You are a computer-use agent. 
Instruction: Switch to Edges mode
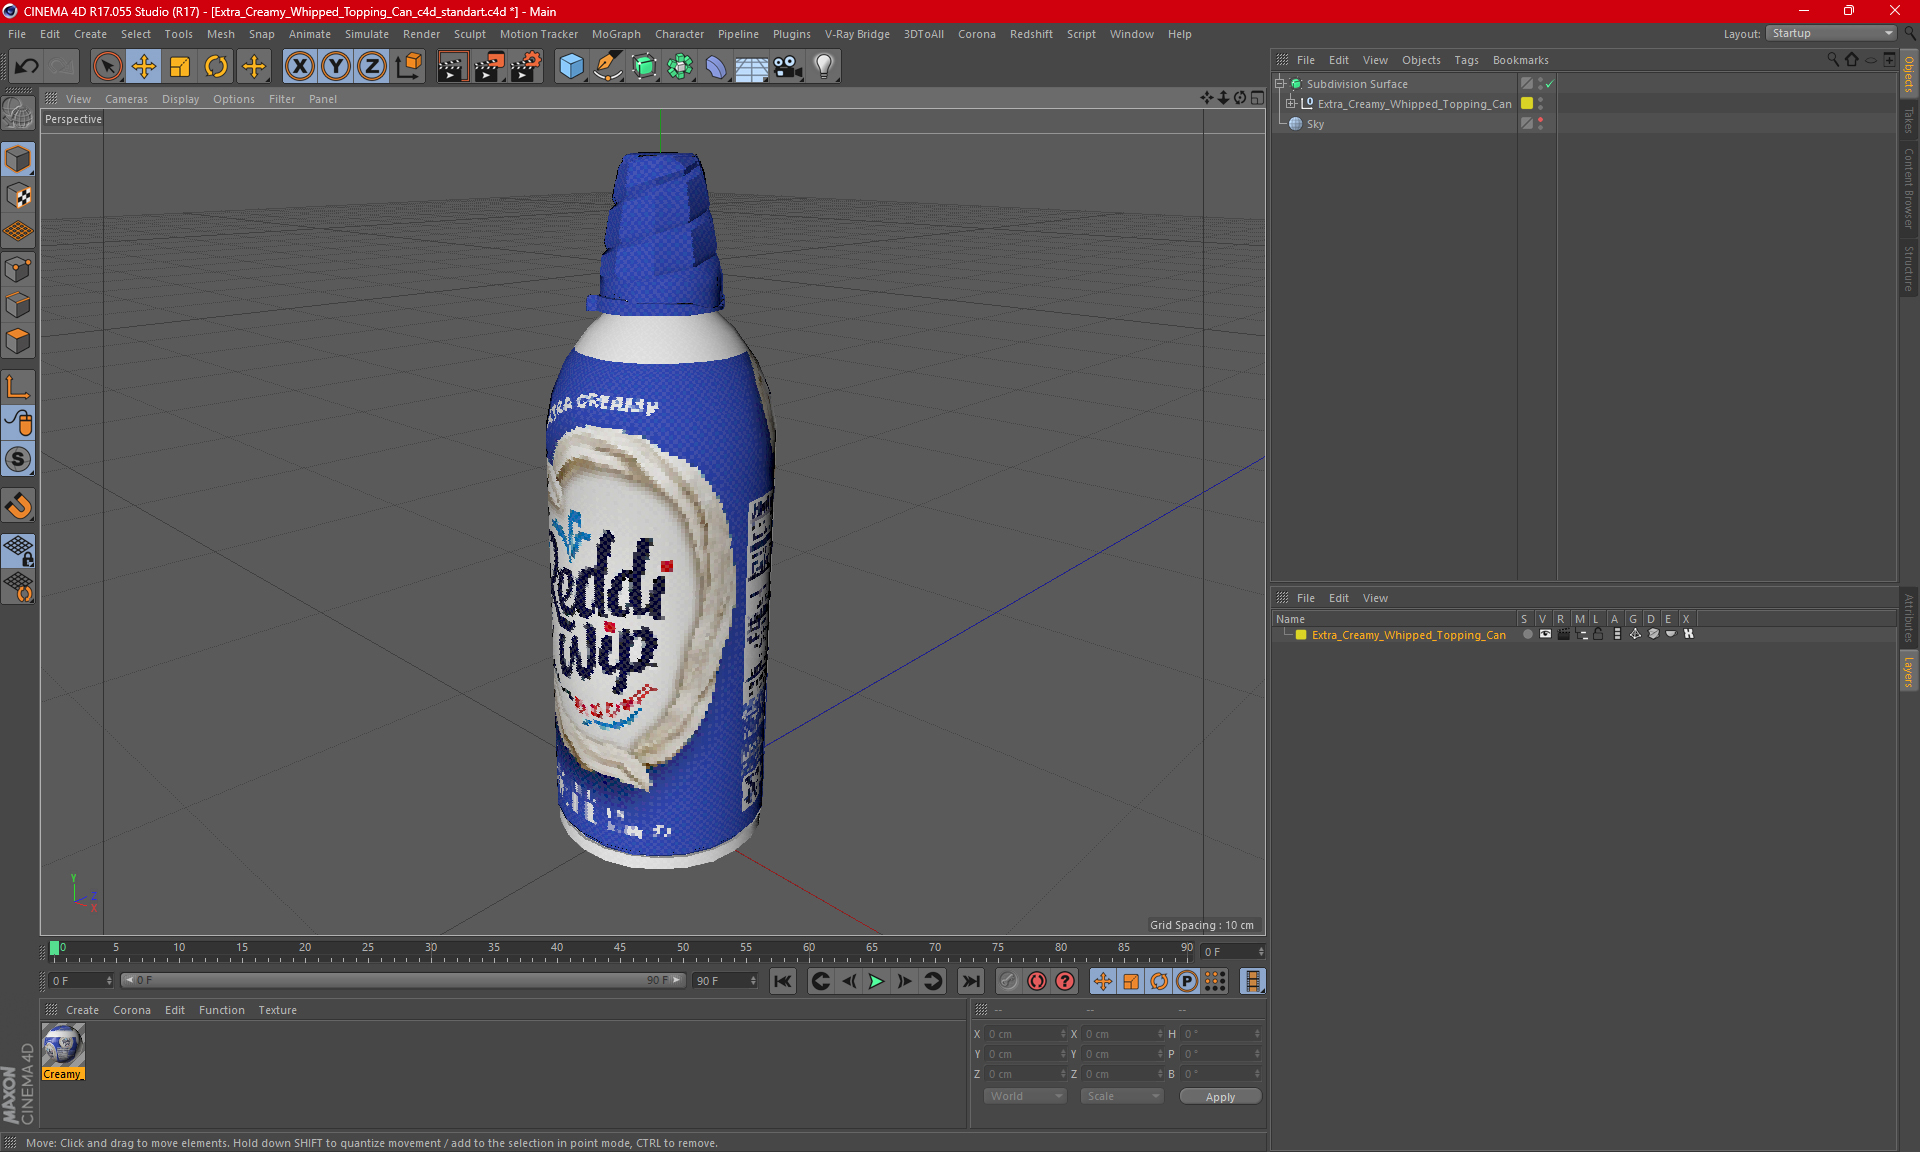point(19,305)
